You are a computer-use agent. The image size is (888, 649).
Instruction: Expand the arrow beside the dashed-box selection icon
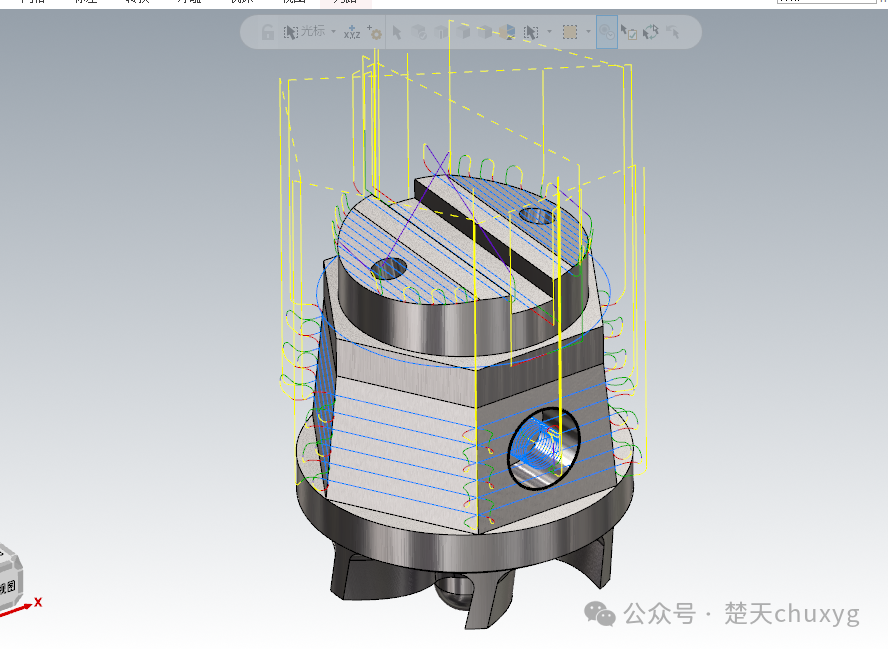pos(549,31)
